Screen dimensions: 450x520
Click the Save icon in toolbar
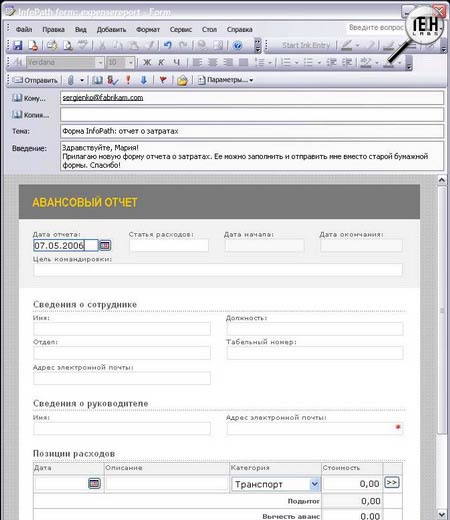[17, 45]
